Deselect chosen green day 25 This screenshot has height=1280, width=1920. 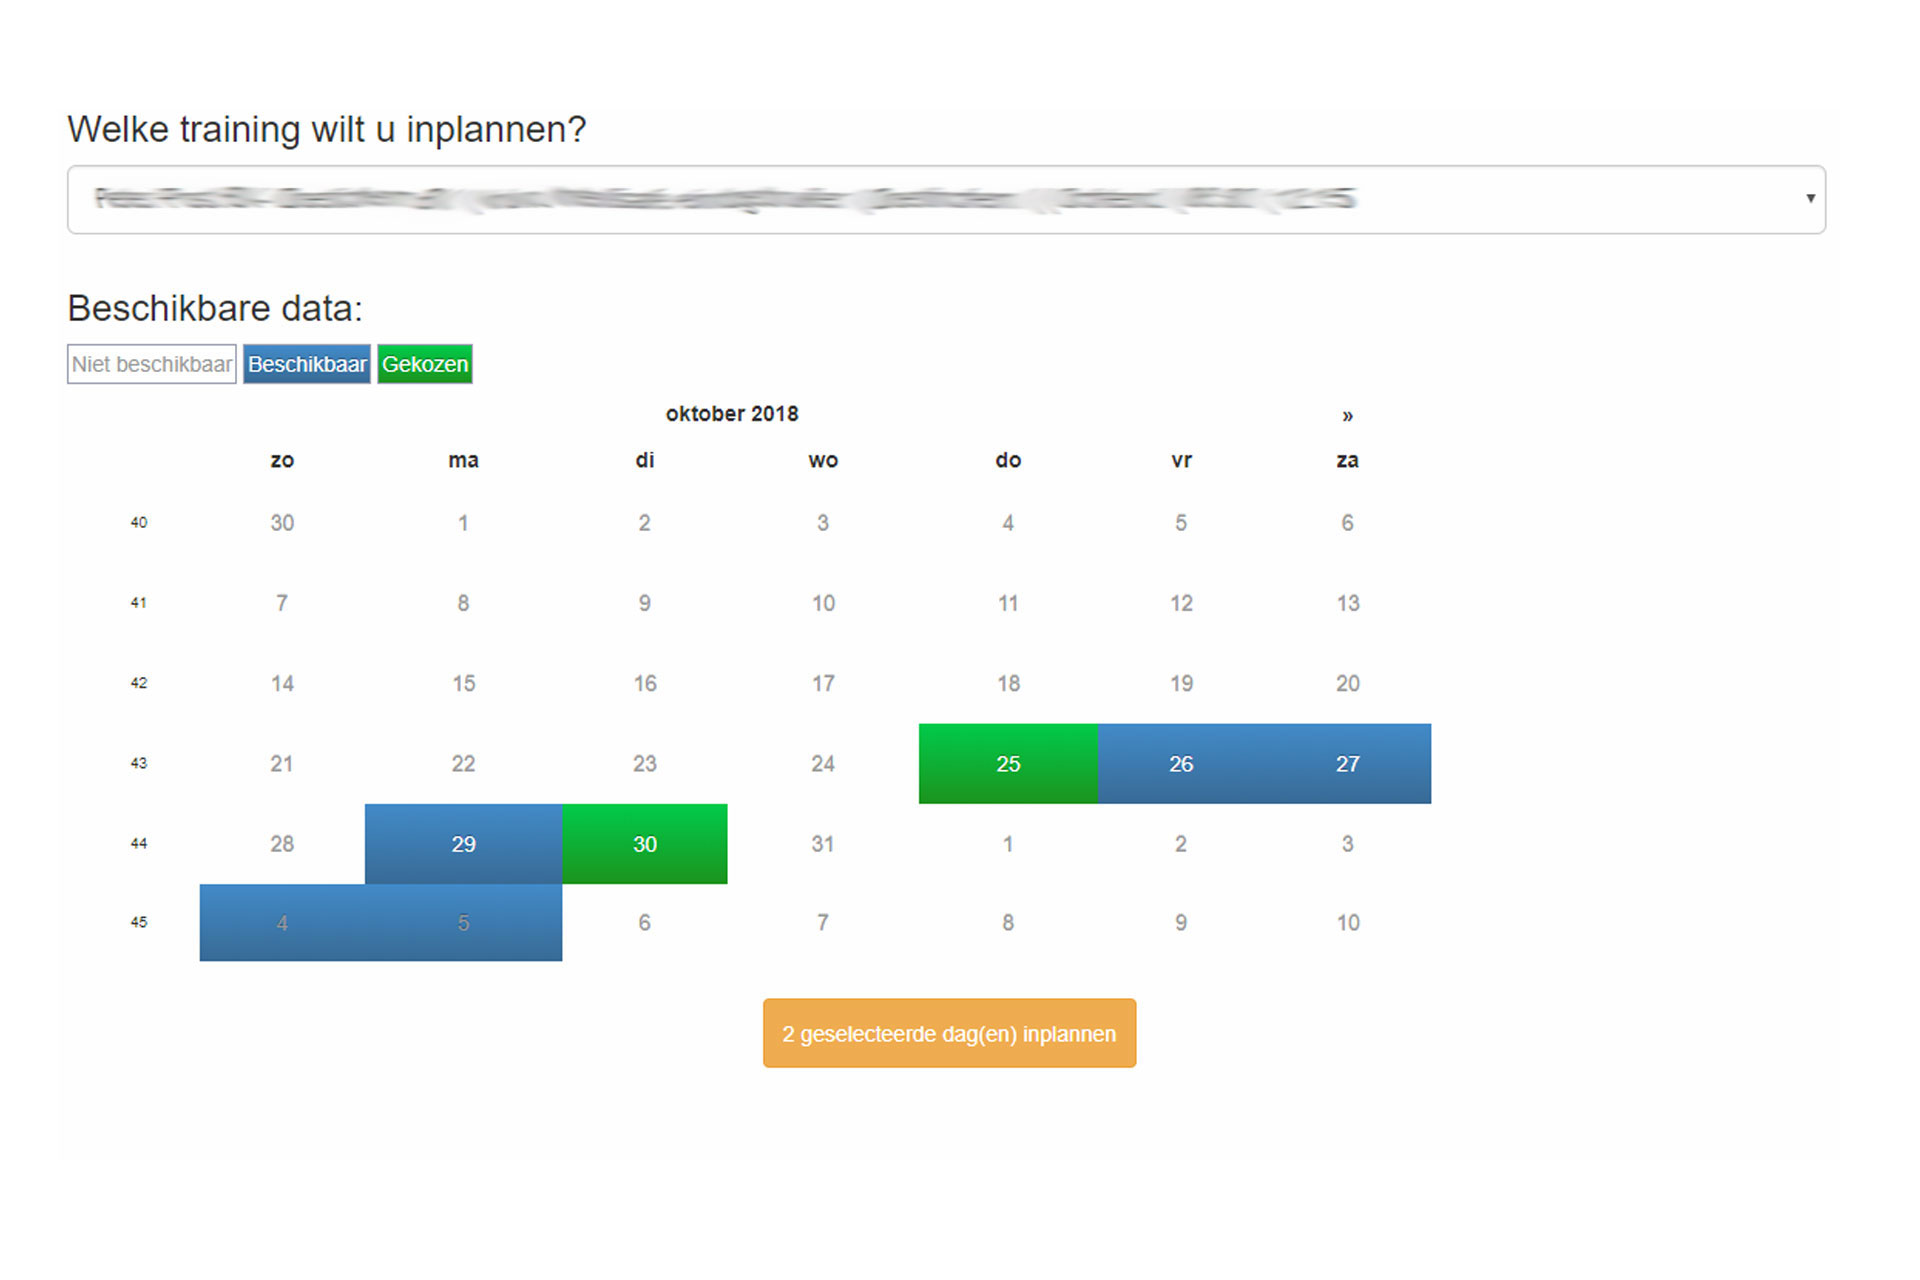(x=1008, y=764)
